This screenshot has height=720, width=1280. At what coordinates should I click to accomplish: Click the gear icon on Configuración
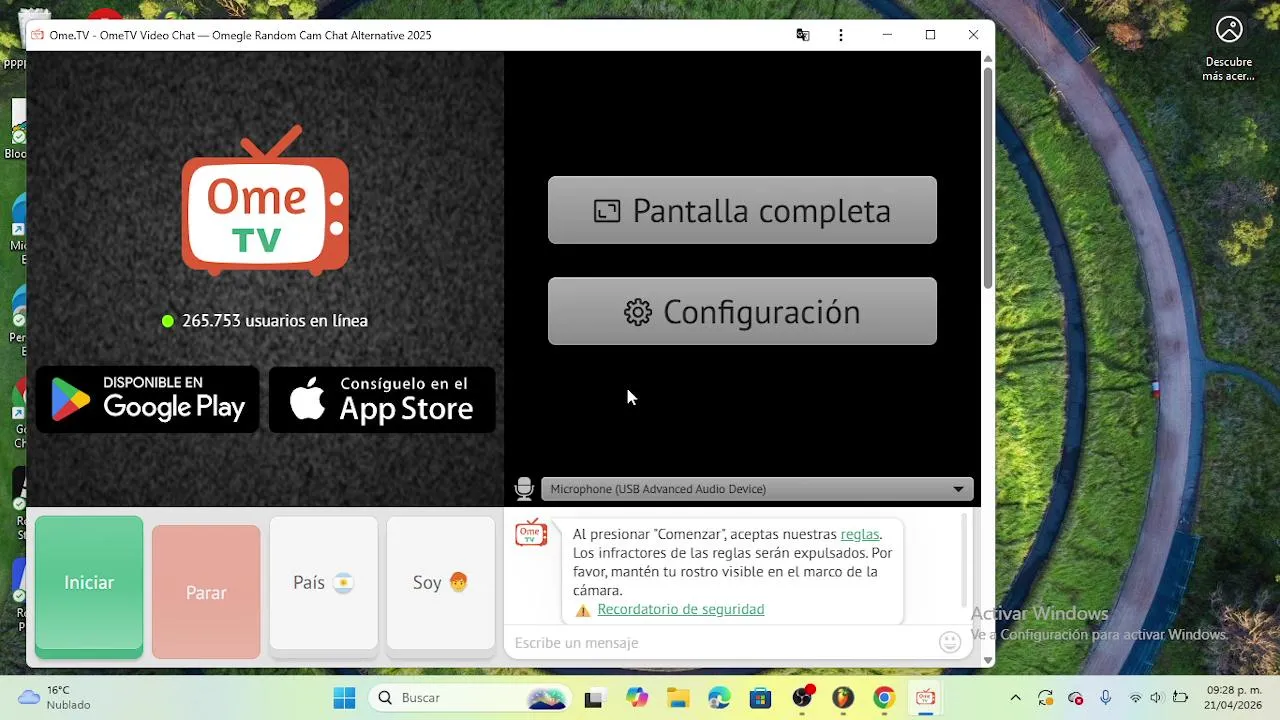[x=638, y=312]
